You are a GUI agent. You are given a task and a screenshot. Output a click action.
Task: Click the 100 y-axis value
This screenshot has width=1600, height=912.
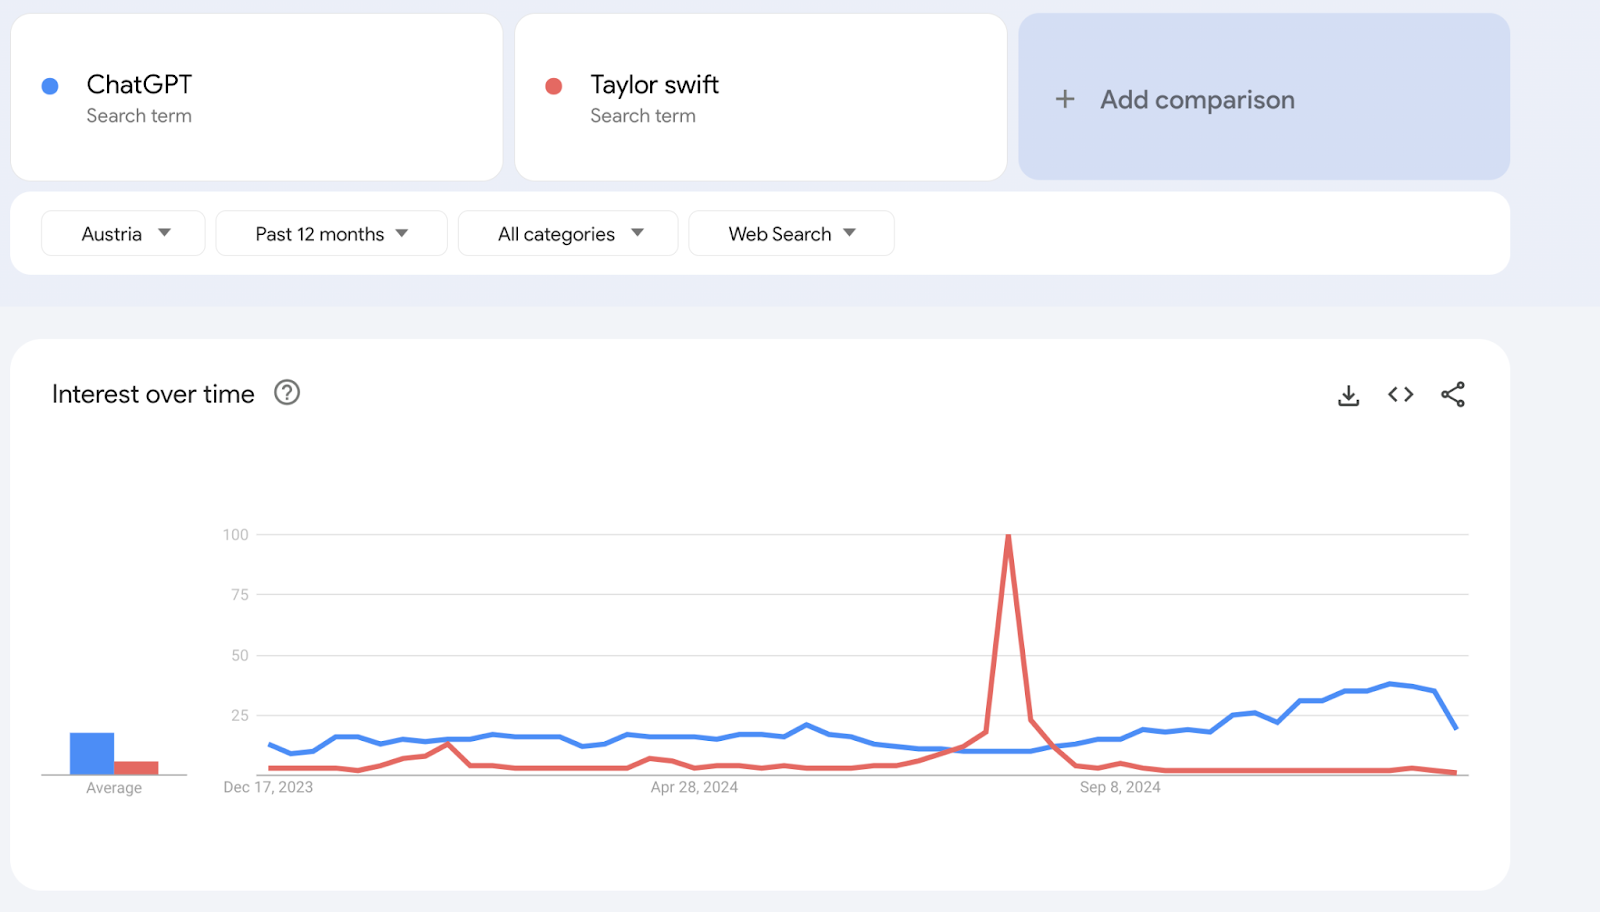pos(235,535)
